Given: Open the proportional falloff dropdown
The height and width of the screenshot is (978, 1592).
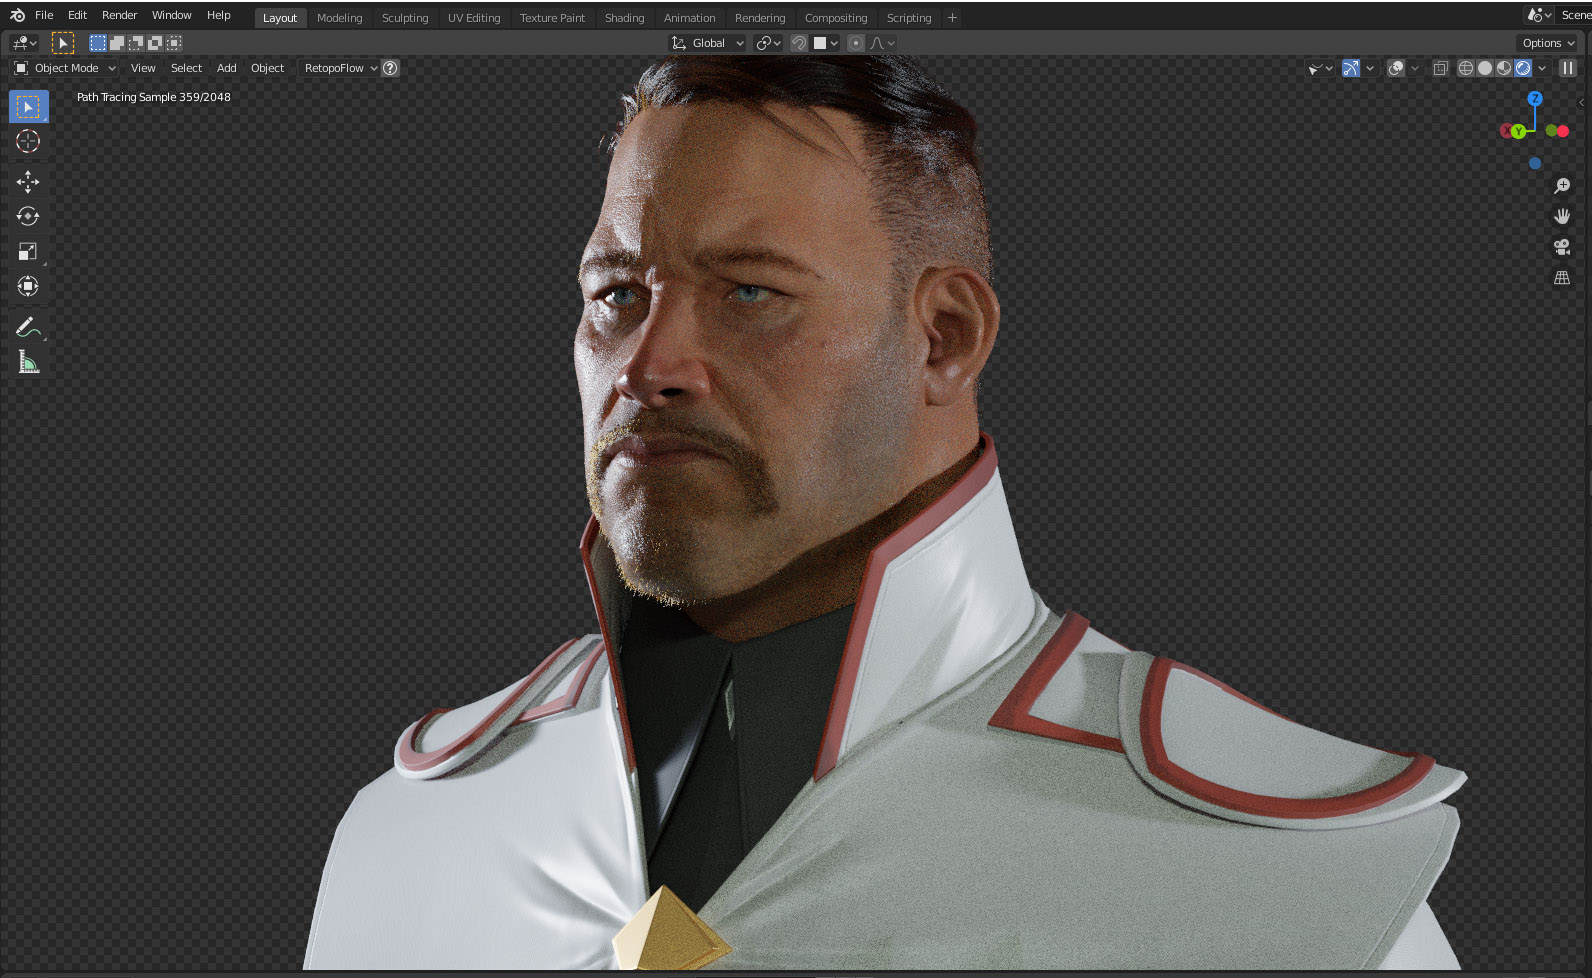Looking at the screenshot, I should [882, 43].
